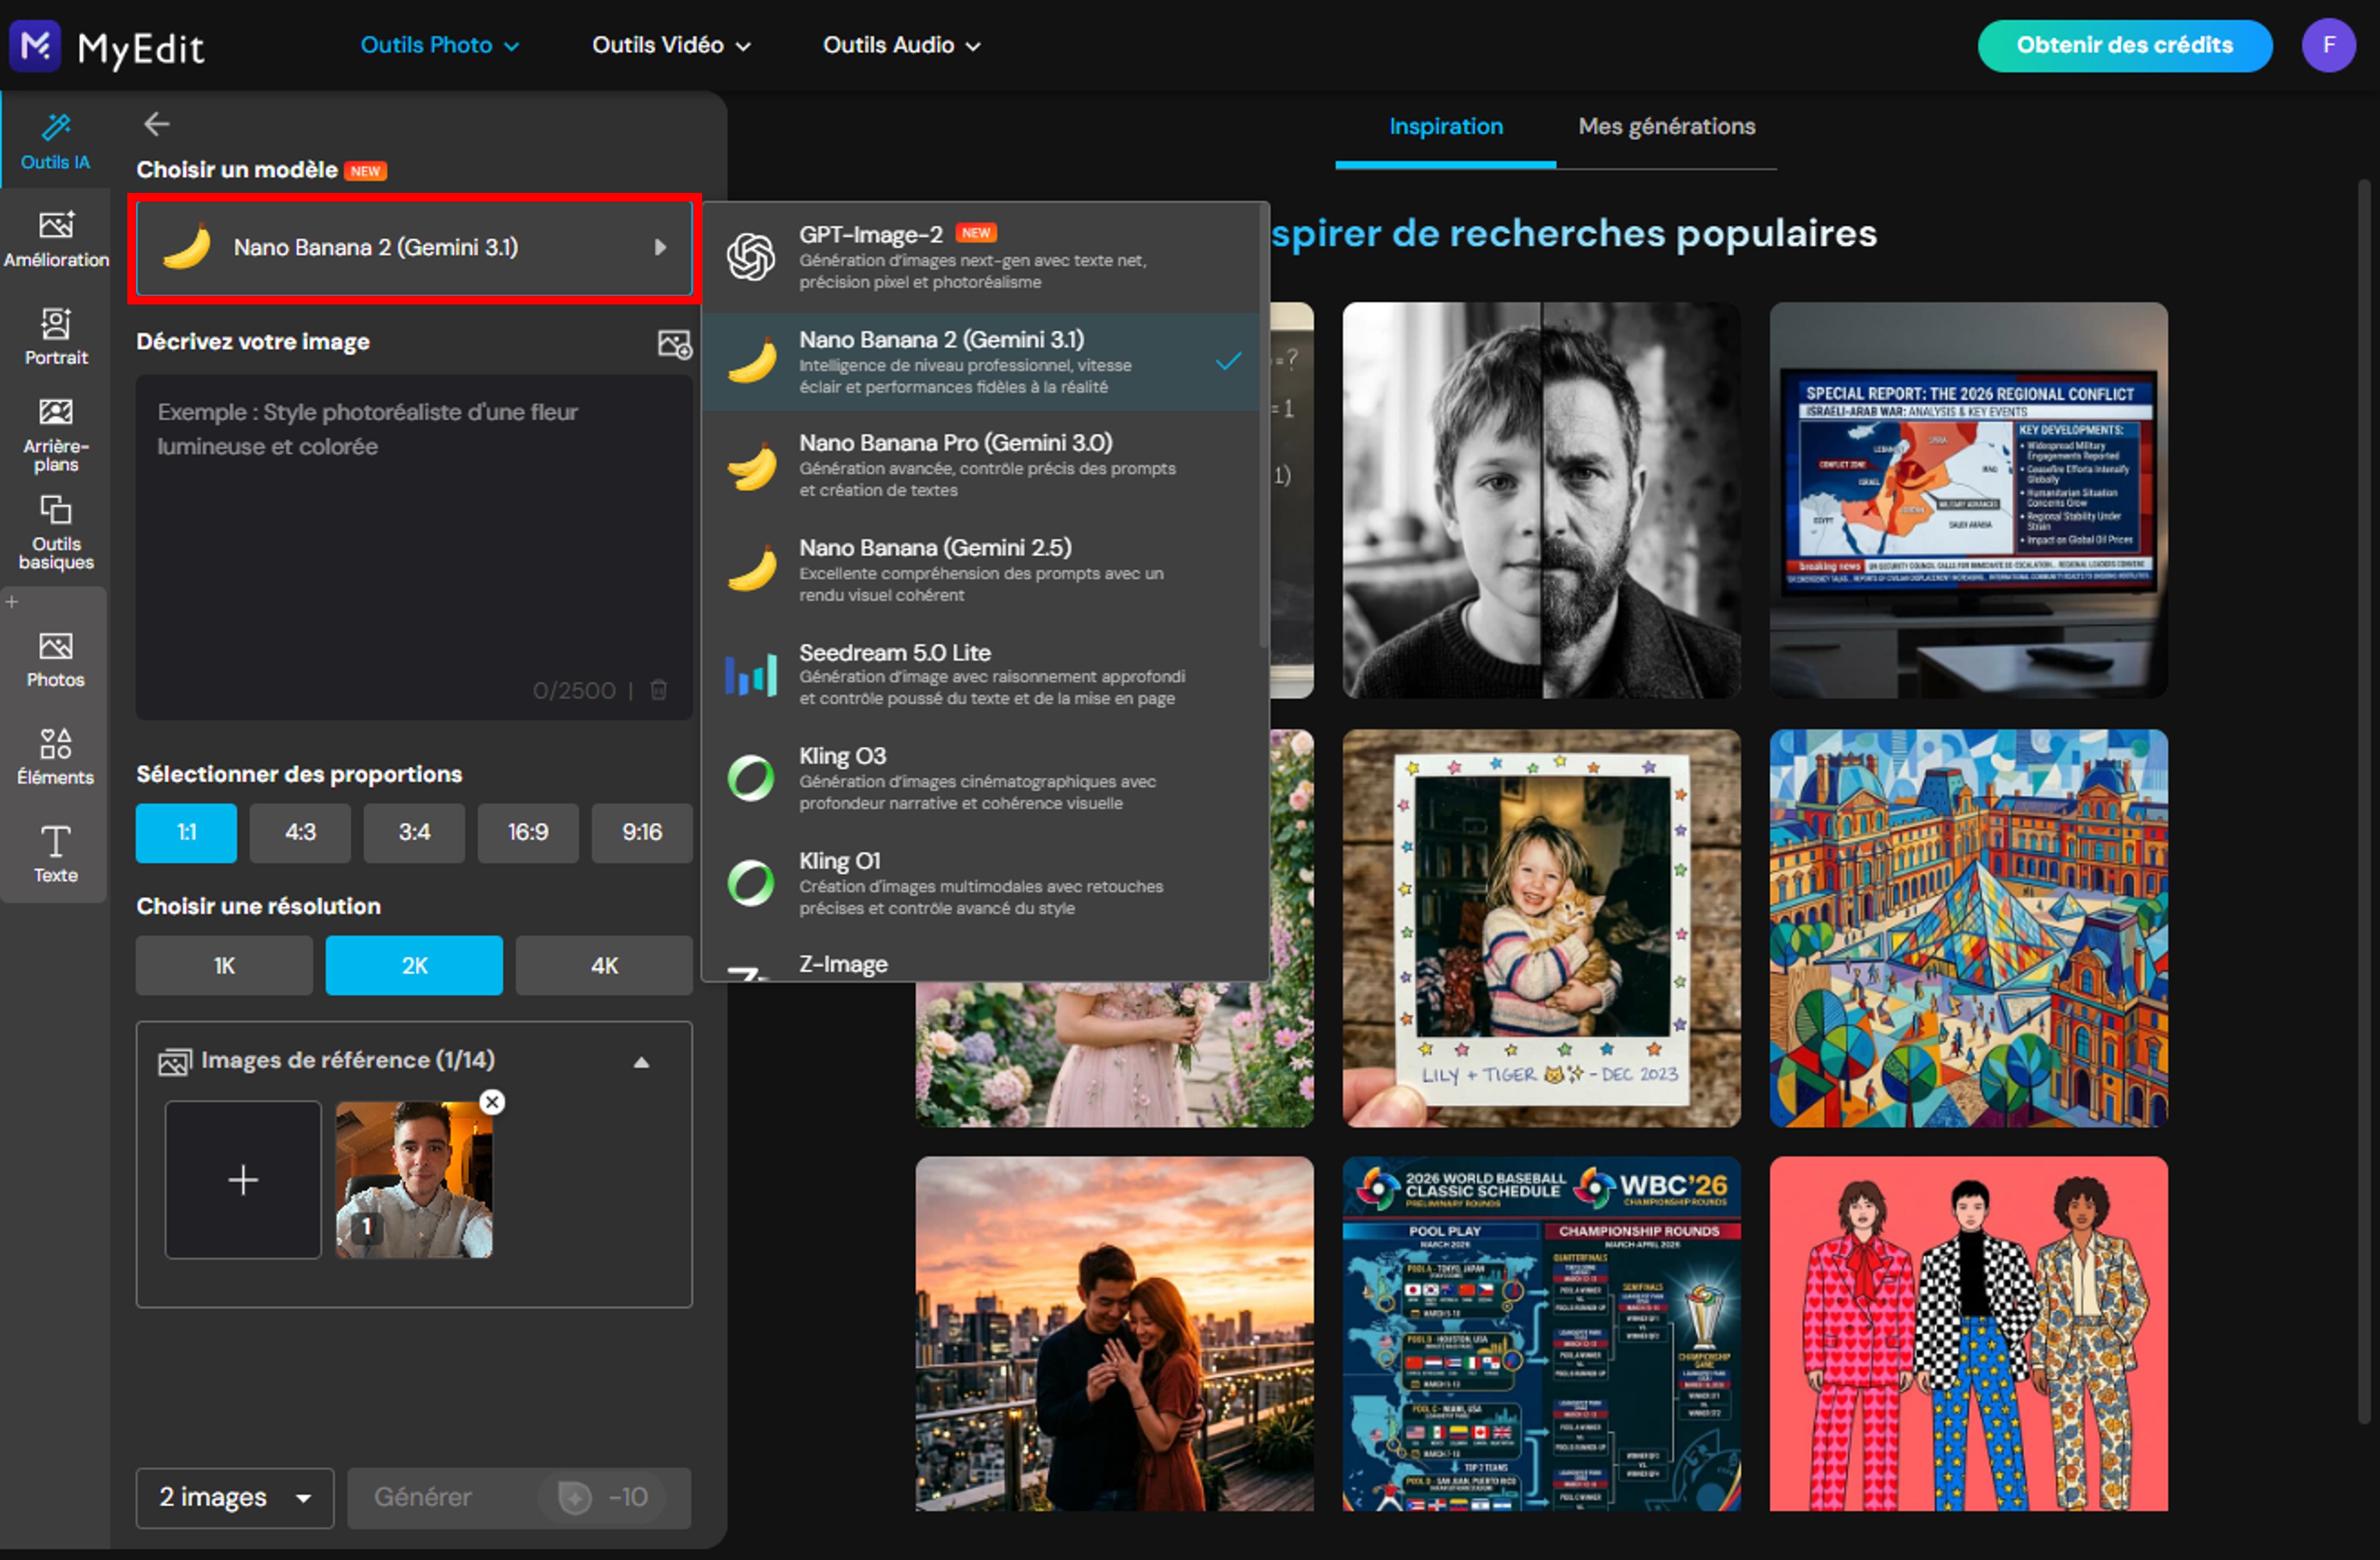Open the colorful cubist Louvre image
Image resolution: width=2380 pixels, height=1560 pixels.
click(x=1968, y=928)
